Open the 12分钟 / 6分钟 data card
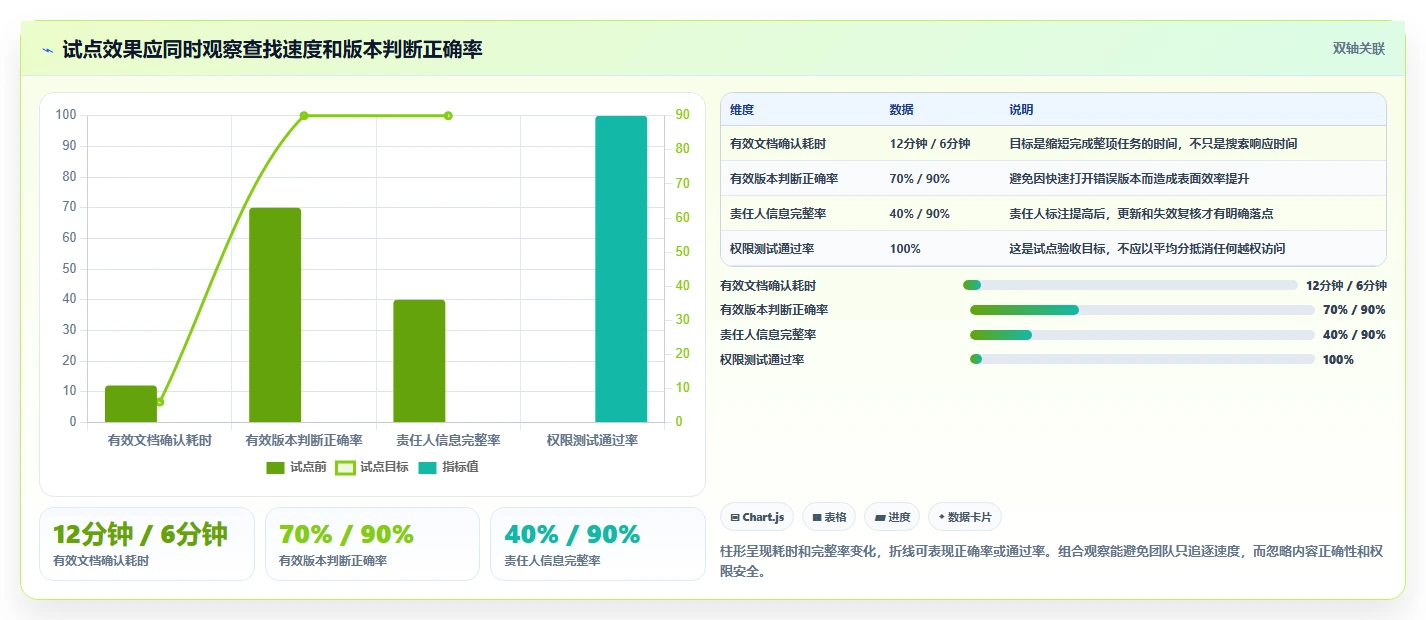This screenshot has width=1426, height=620. (147, 544)
